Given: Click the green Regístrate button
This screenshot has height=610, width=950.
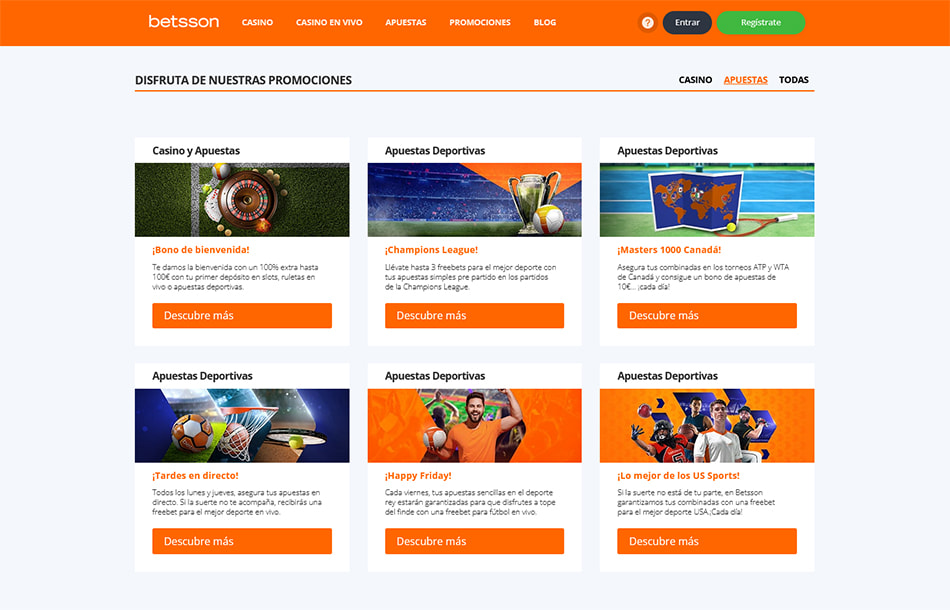Looking at the screenshot, I should point(761,22).
